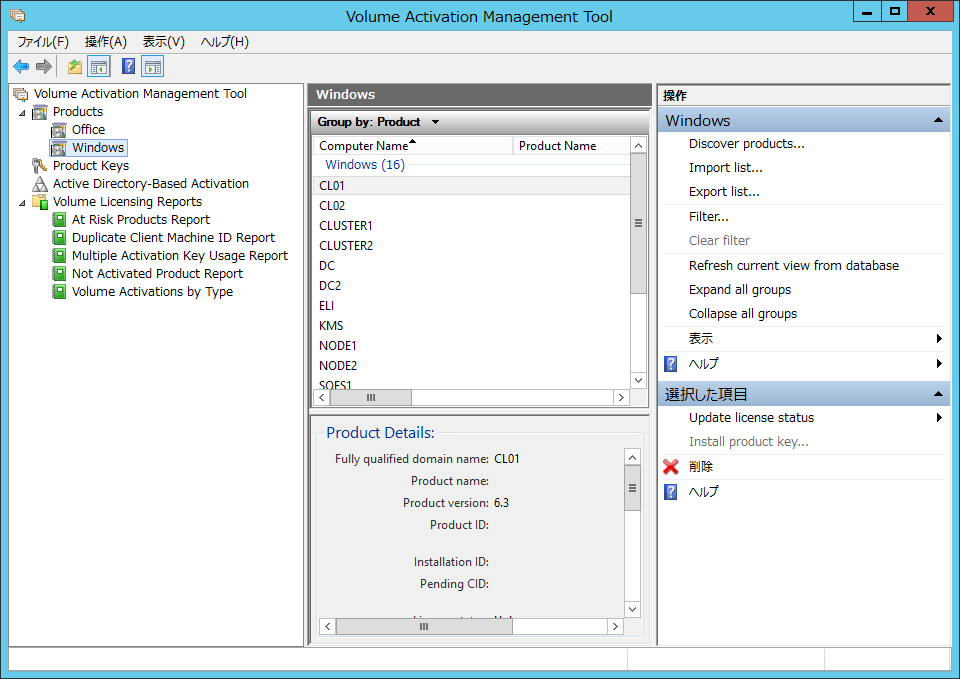Click the Forward arrow toolbar icon
Screen dimensions: 960x679
point(43,66)
